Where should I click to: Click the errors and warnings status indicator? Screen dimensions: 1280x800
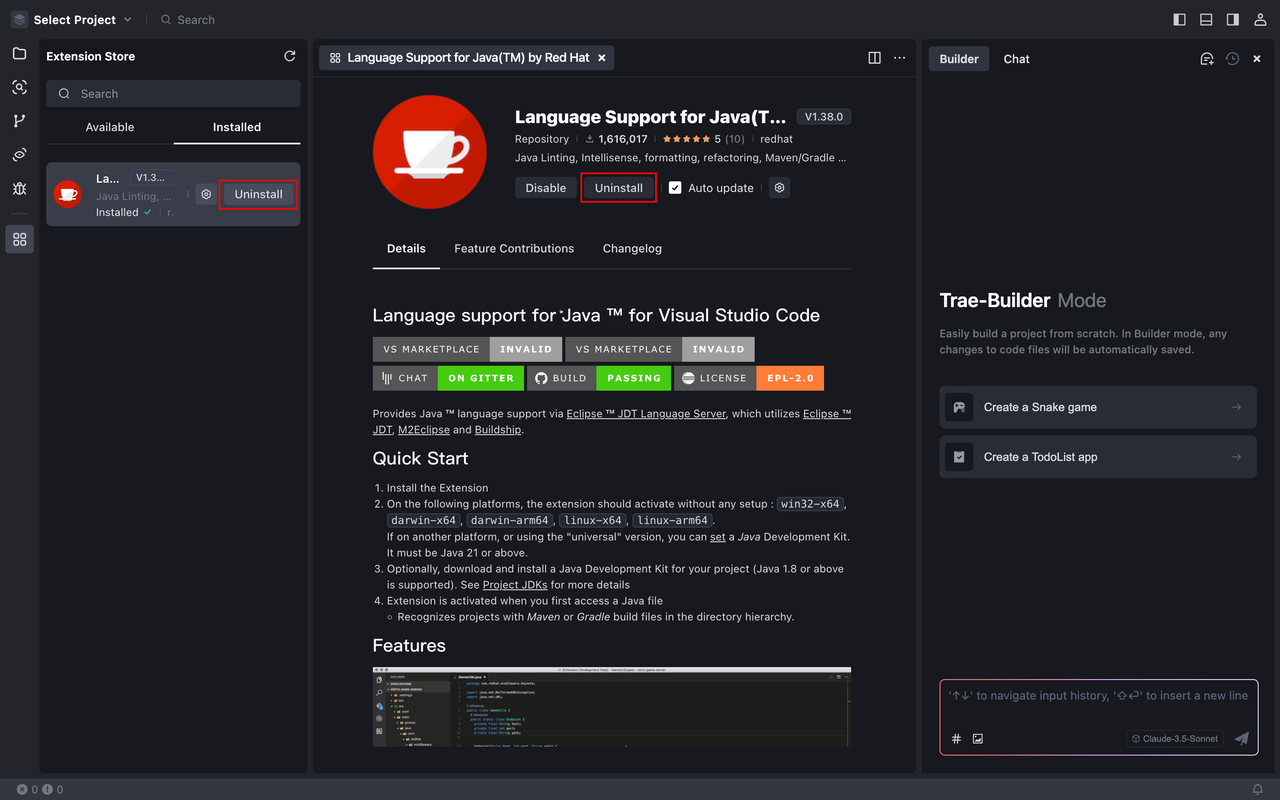pyautogui.click(x=40, y=789)
